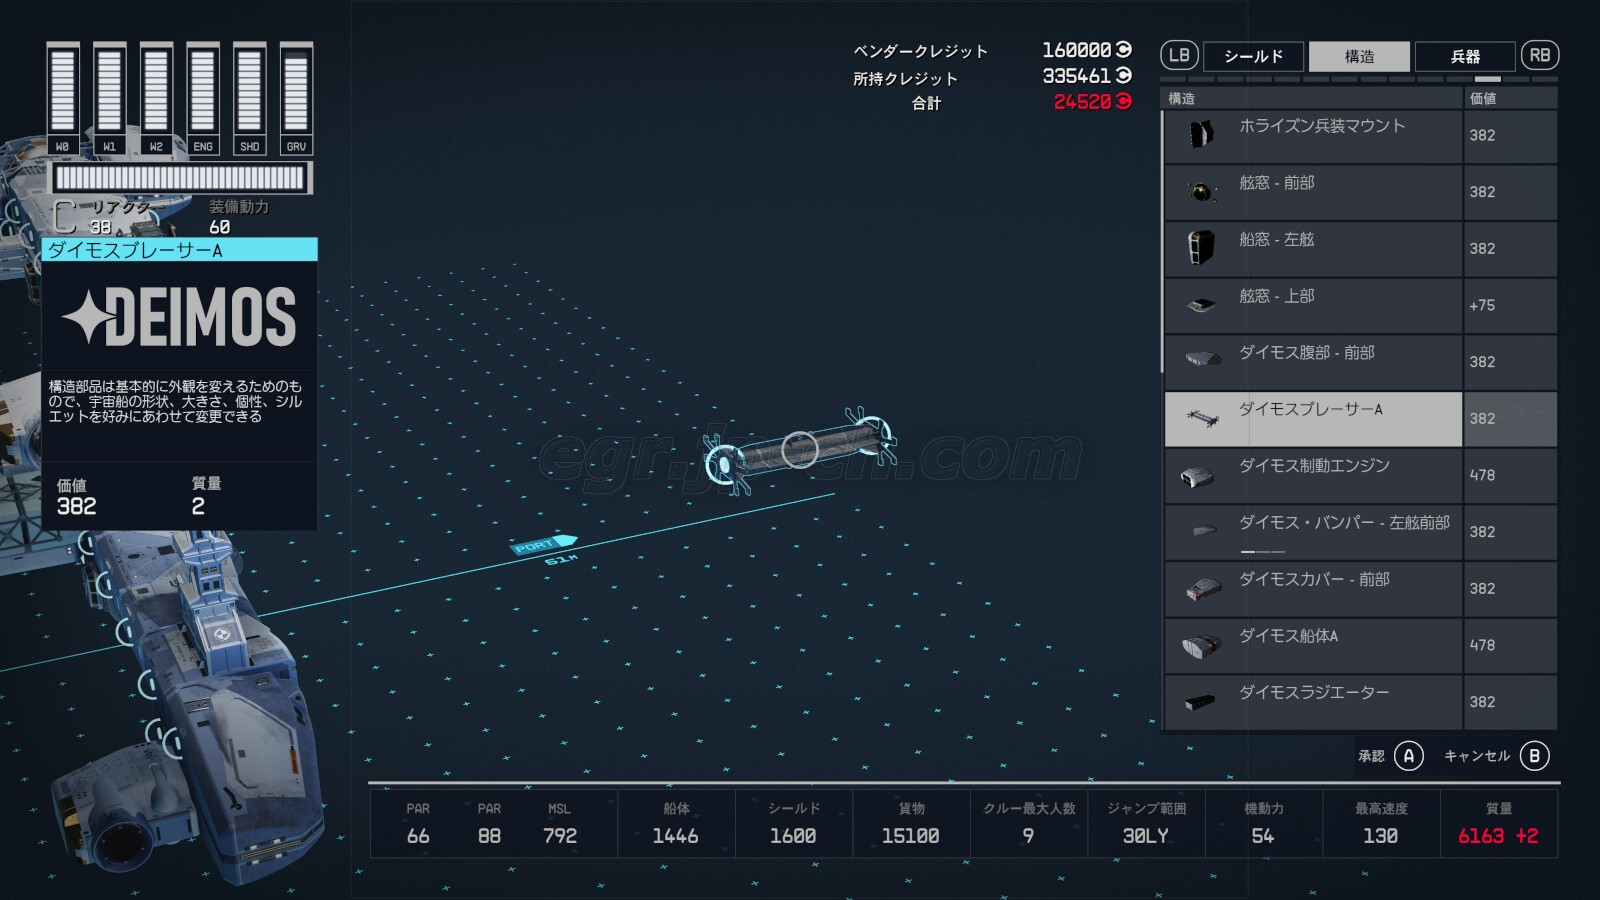Click the bracer part in the build grid
This screenshot has width=1600, height=900.
(799, 450)
